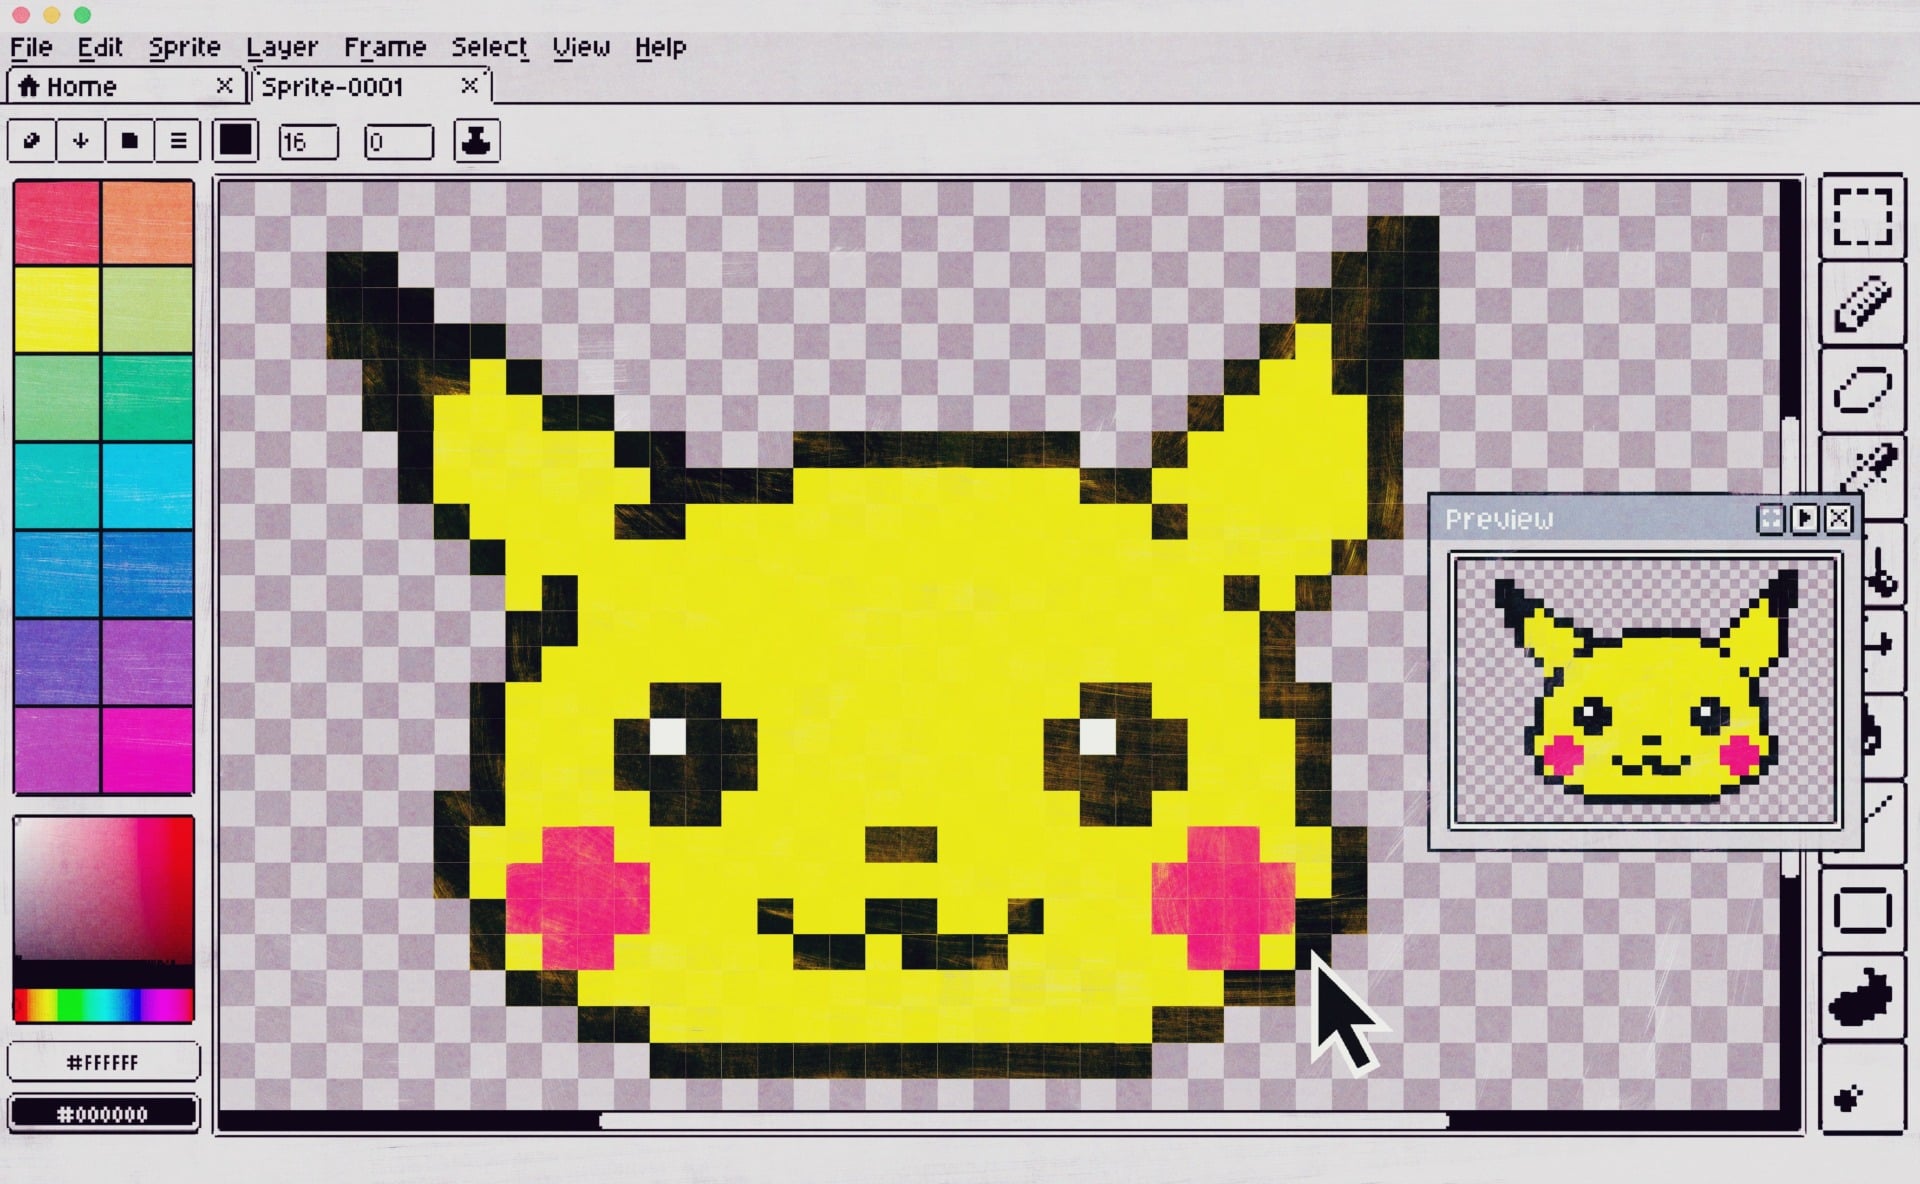Click the hamburger lines icon in toolbar
The image size is (1920, 1184).
[178, 142]
